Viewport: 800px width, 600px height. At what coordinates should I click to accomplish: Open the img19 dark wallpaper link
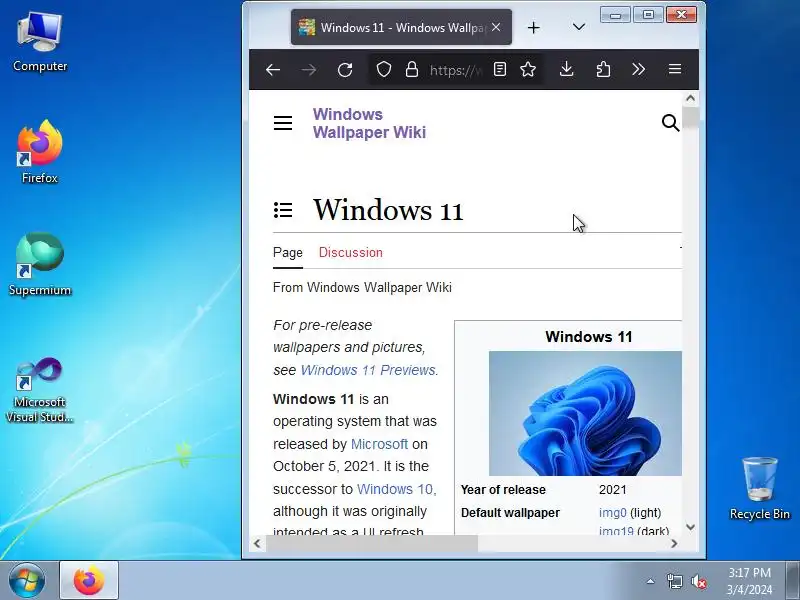click(x=616, y=531)
